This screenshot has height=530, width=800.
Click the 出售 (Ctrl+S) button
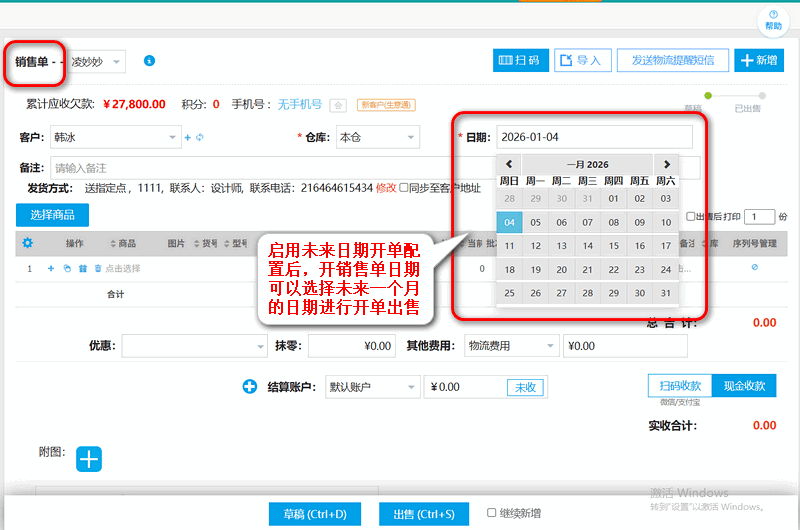(423, 514)
